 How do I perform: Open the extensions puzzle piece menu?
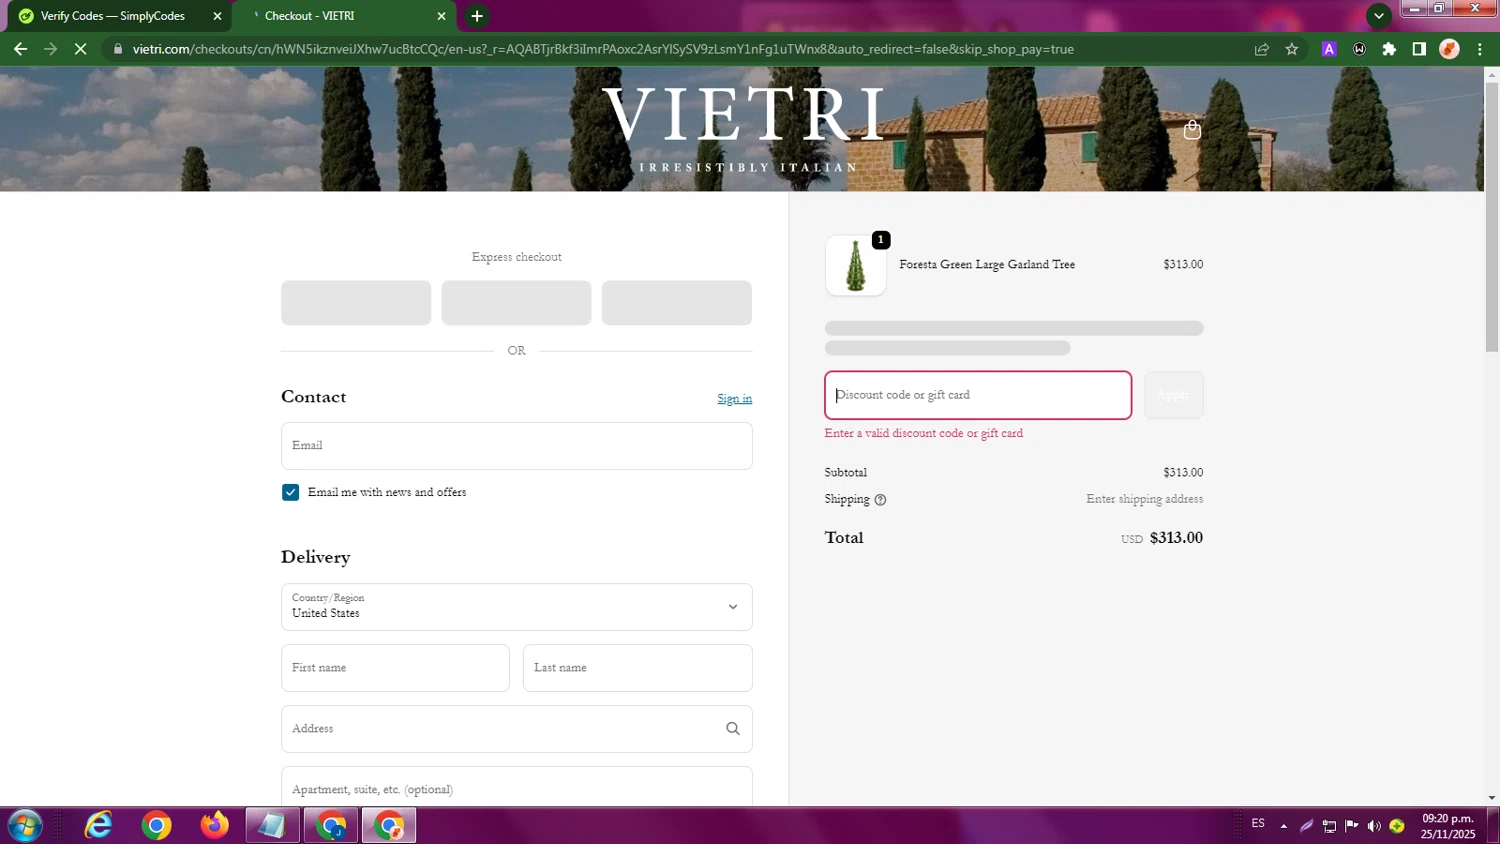point(1389,49)
